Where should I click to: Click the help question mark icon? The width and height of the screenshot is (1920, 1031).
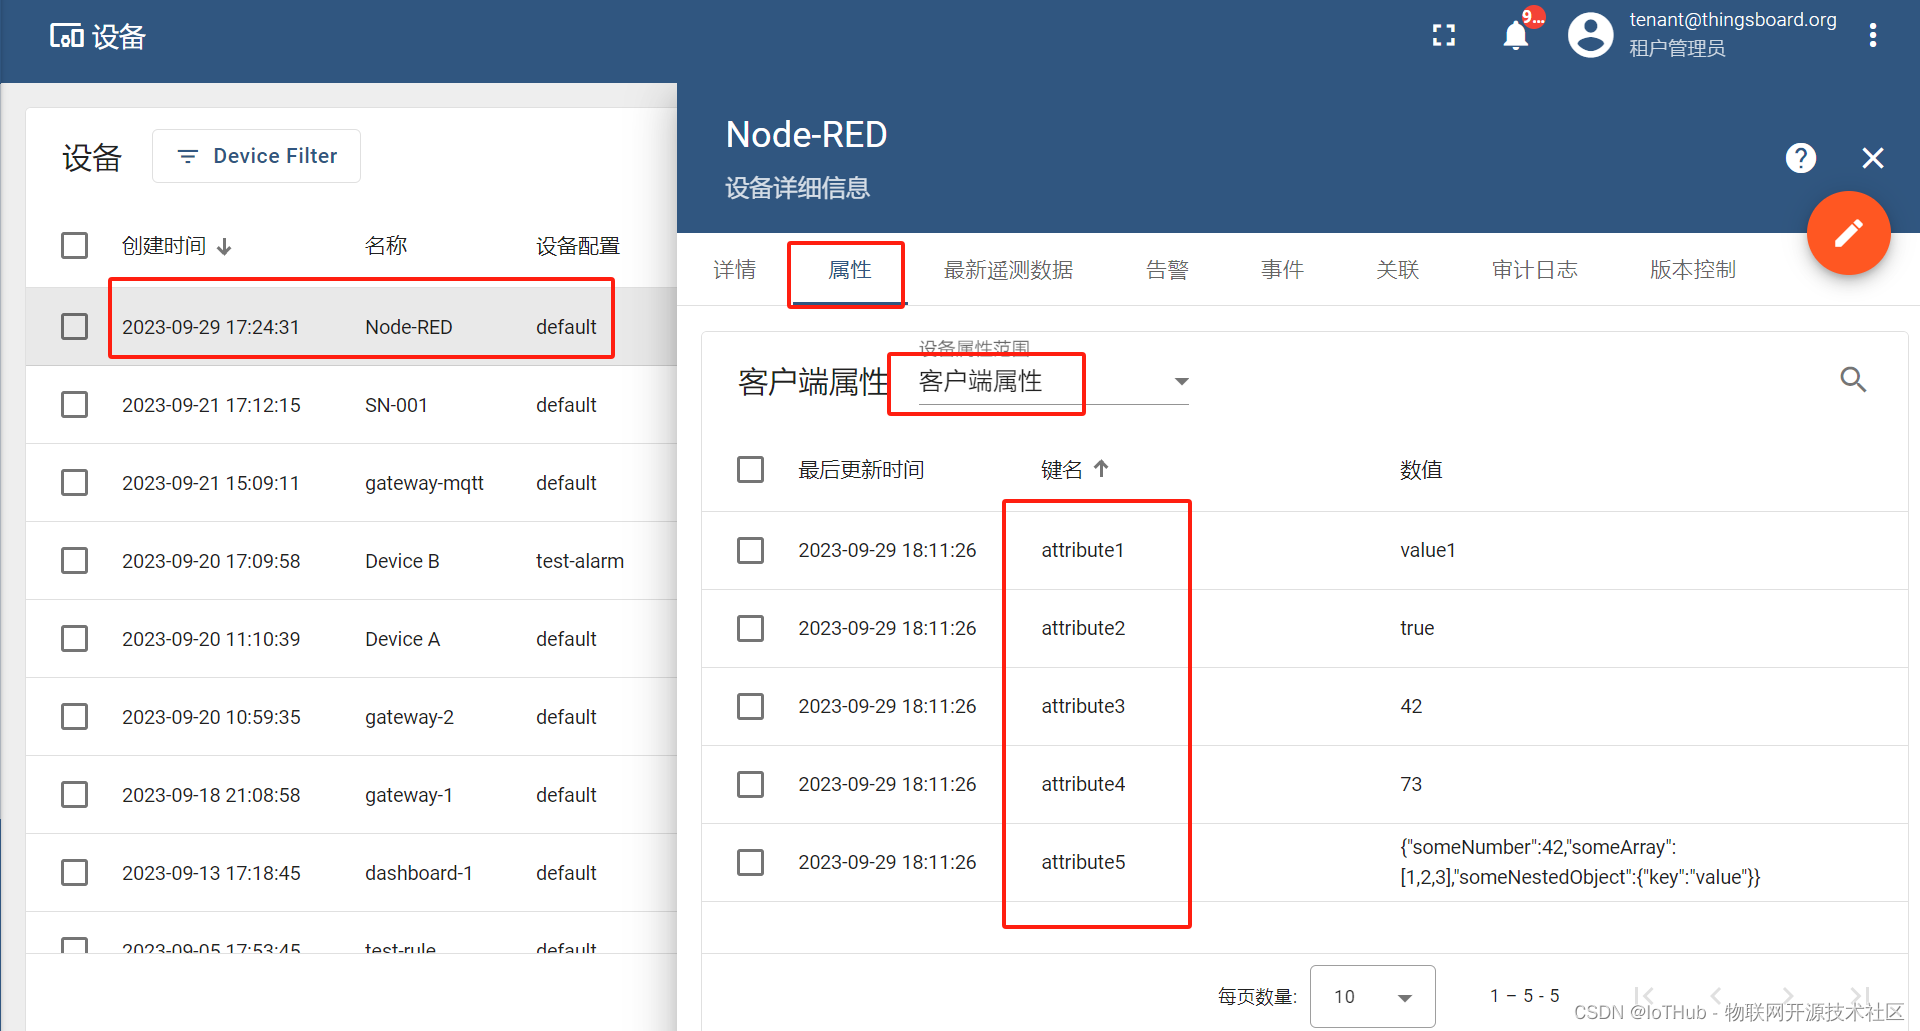point(1800,157)
